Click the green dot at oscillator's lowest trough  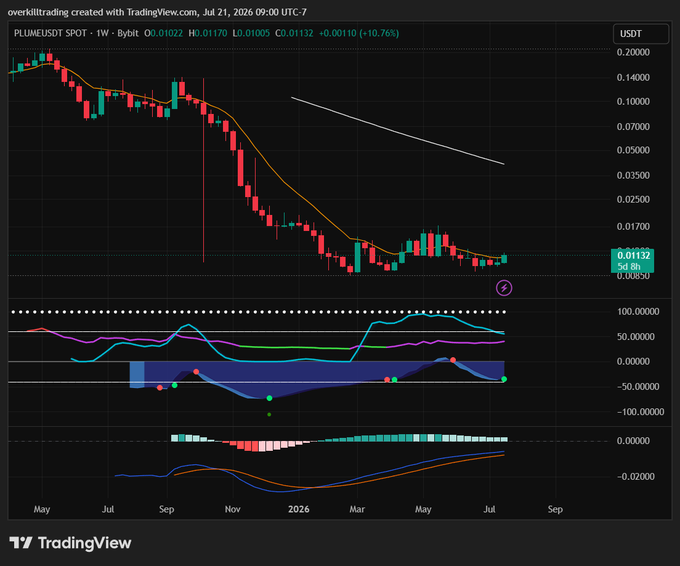[269, 398]
